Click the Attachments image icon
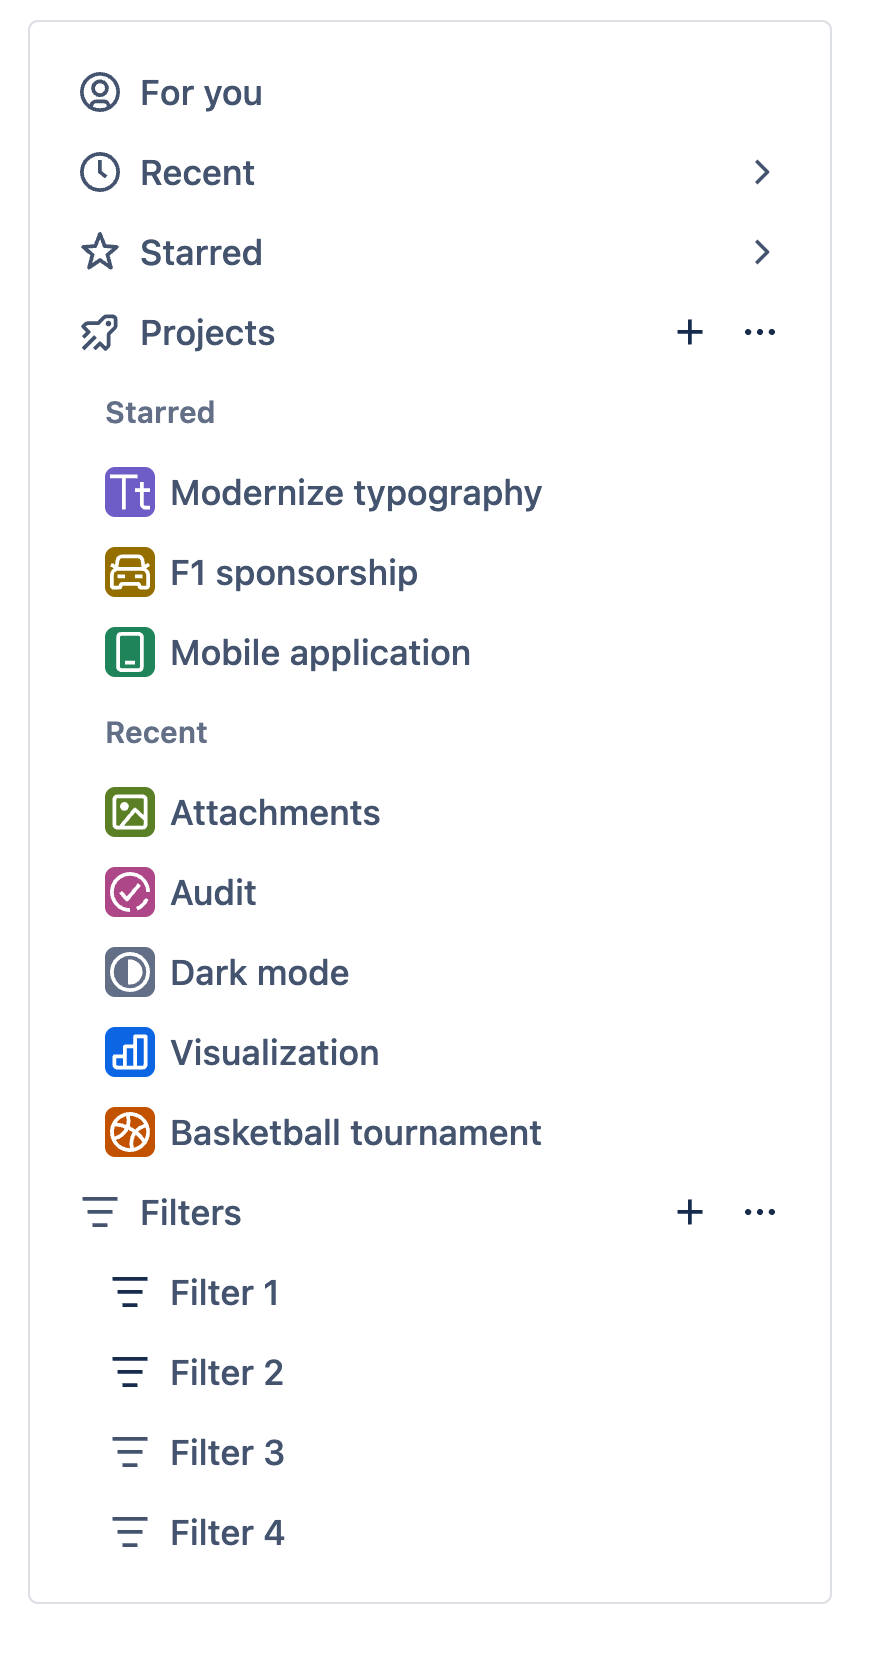 click(130, 812)
